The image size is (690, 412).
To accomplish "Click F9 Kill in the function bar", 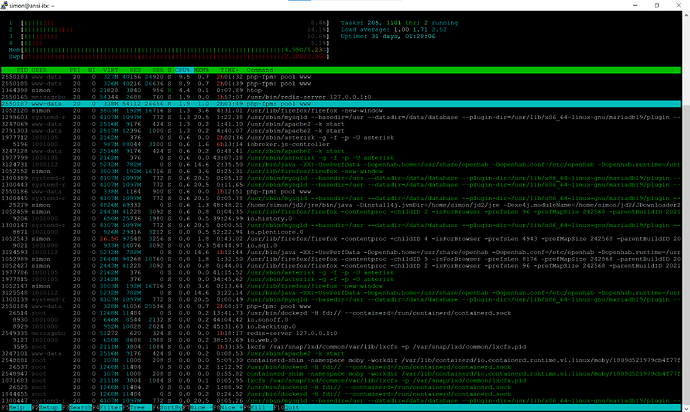I will [257, 408].
